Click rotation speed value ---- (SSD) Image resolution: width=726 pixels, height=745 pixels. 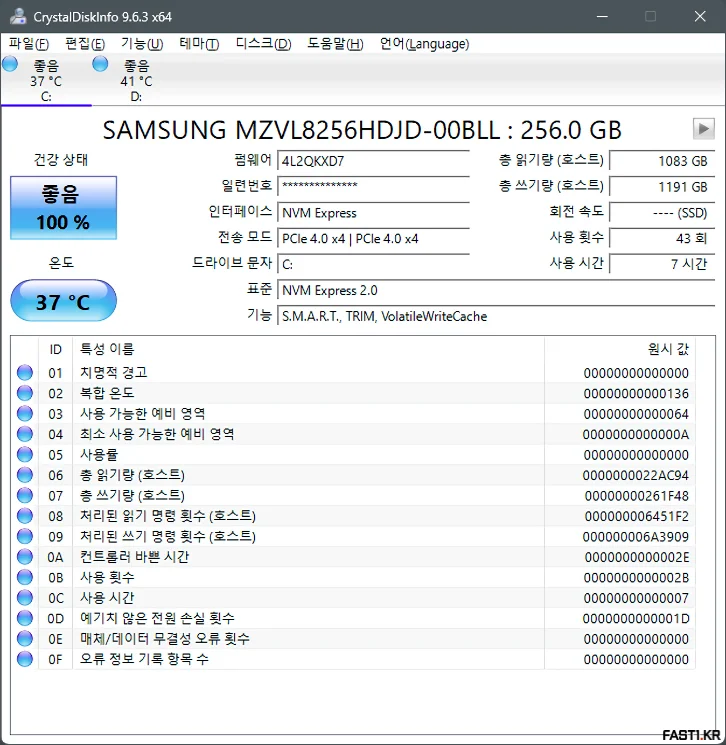tap(662, 212)
